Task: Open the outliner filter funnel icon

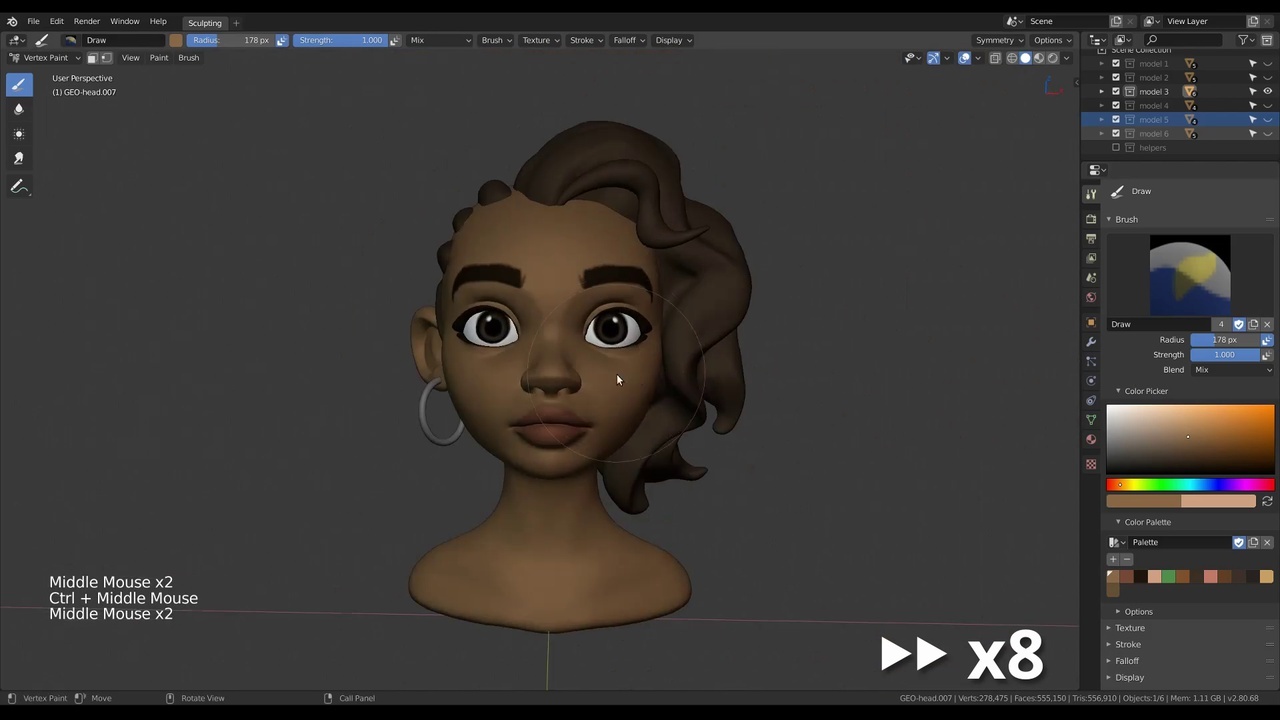Action: click(x=1243, y=40)
